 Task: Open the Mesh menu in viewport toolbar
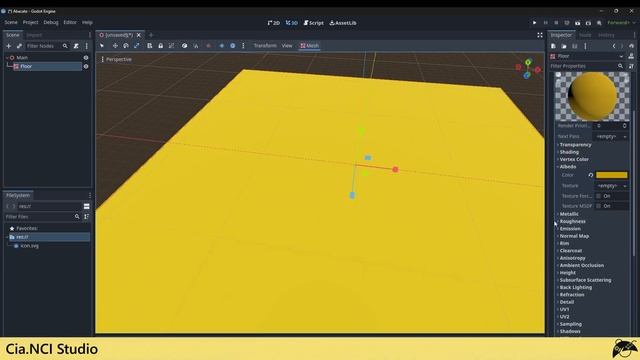(x=309, y=46)
